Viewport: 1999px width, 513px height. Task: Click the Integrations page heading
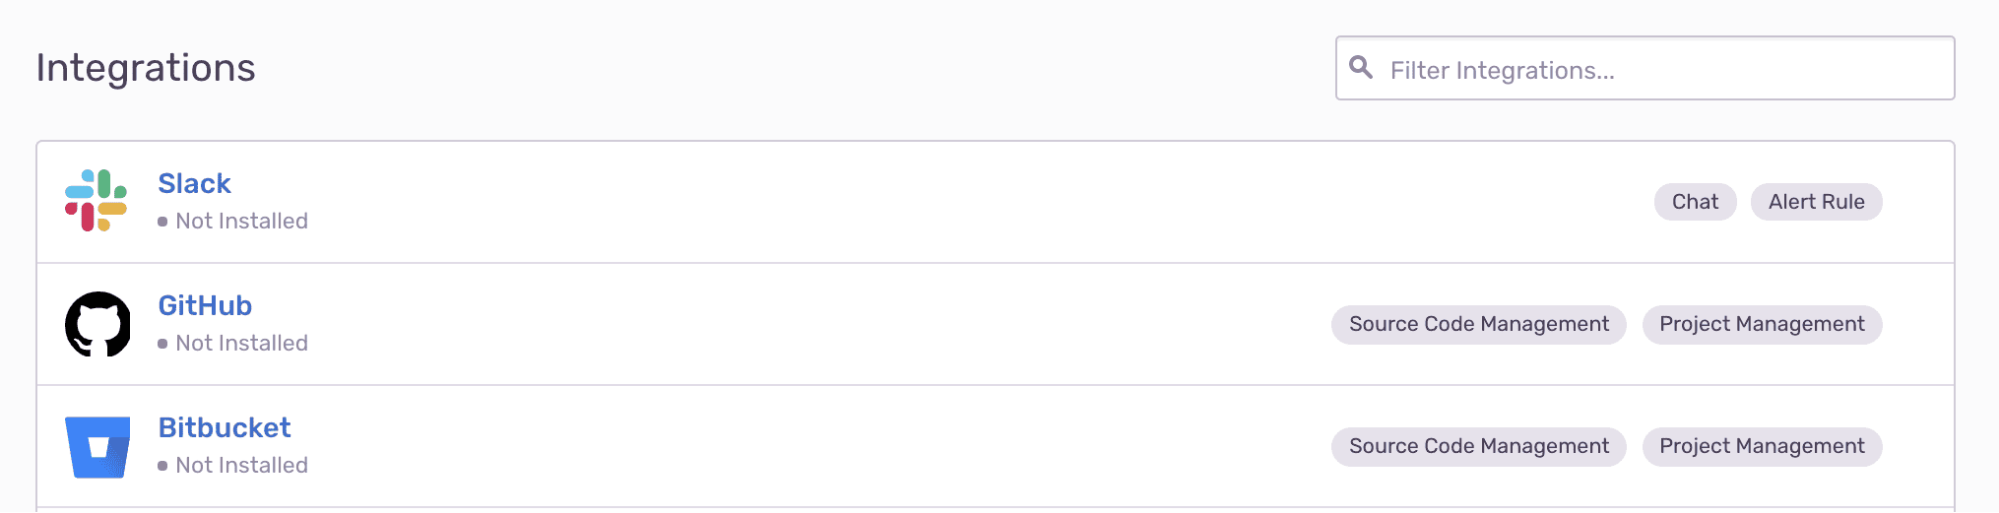click(x=146, y=68)
